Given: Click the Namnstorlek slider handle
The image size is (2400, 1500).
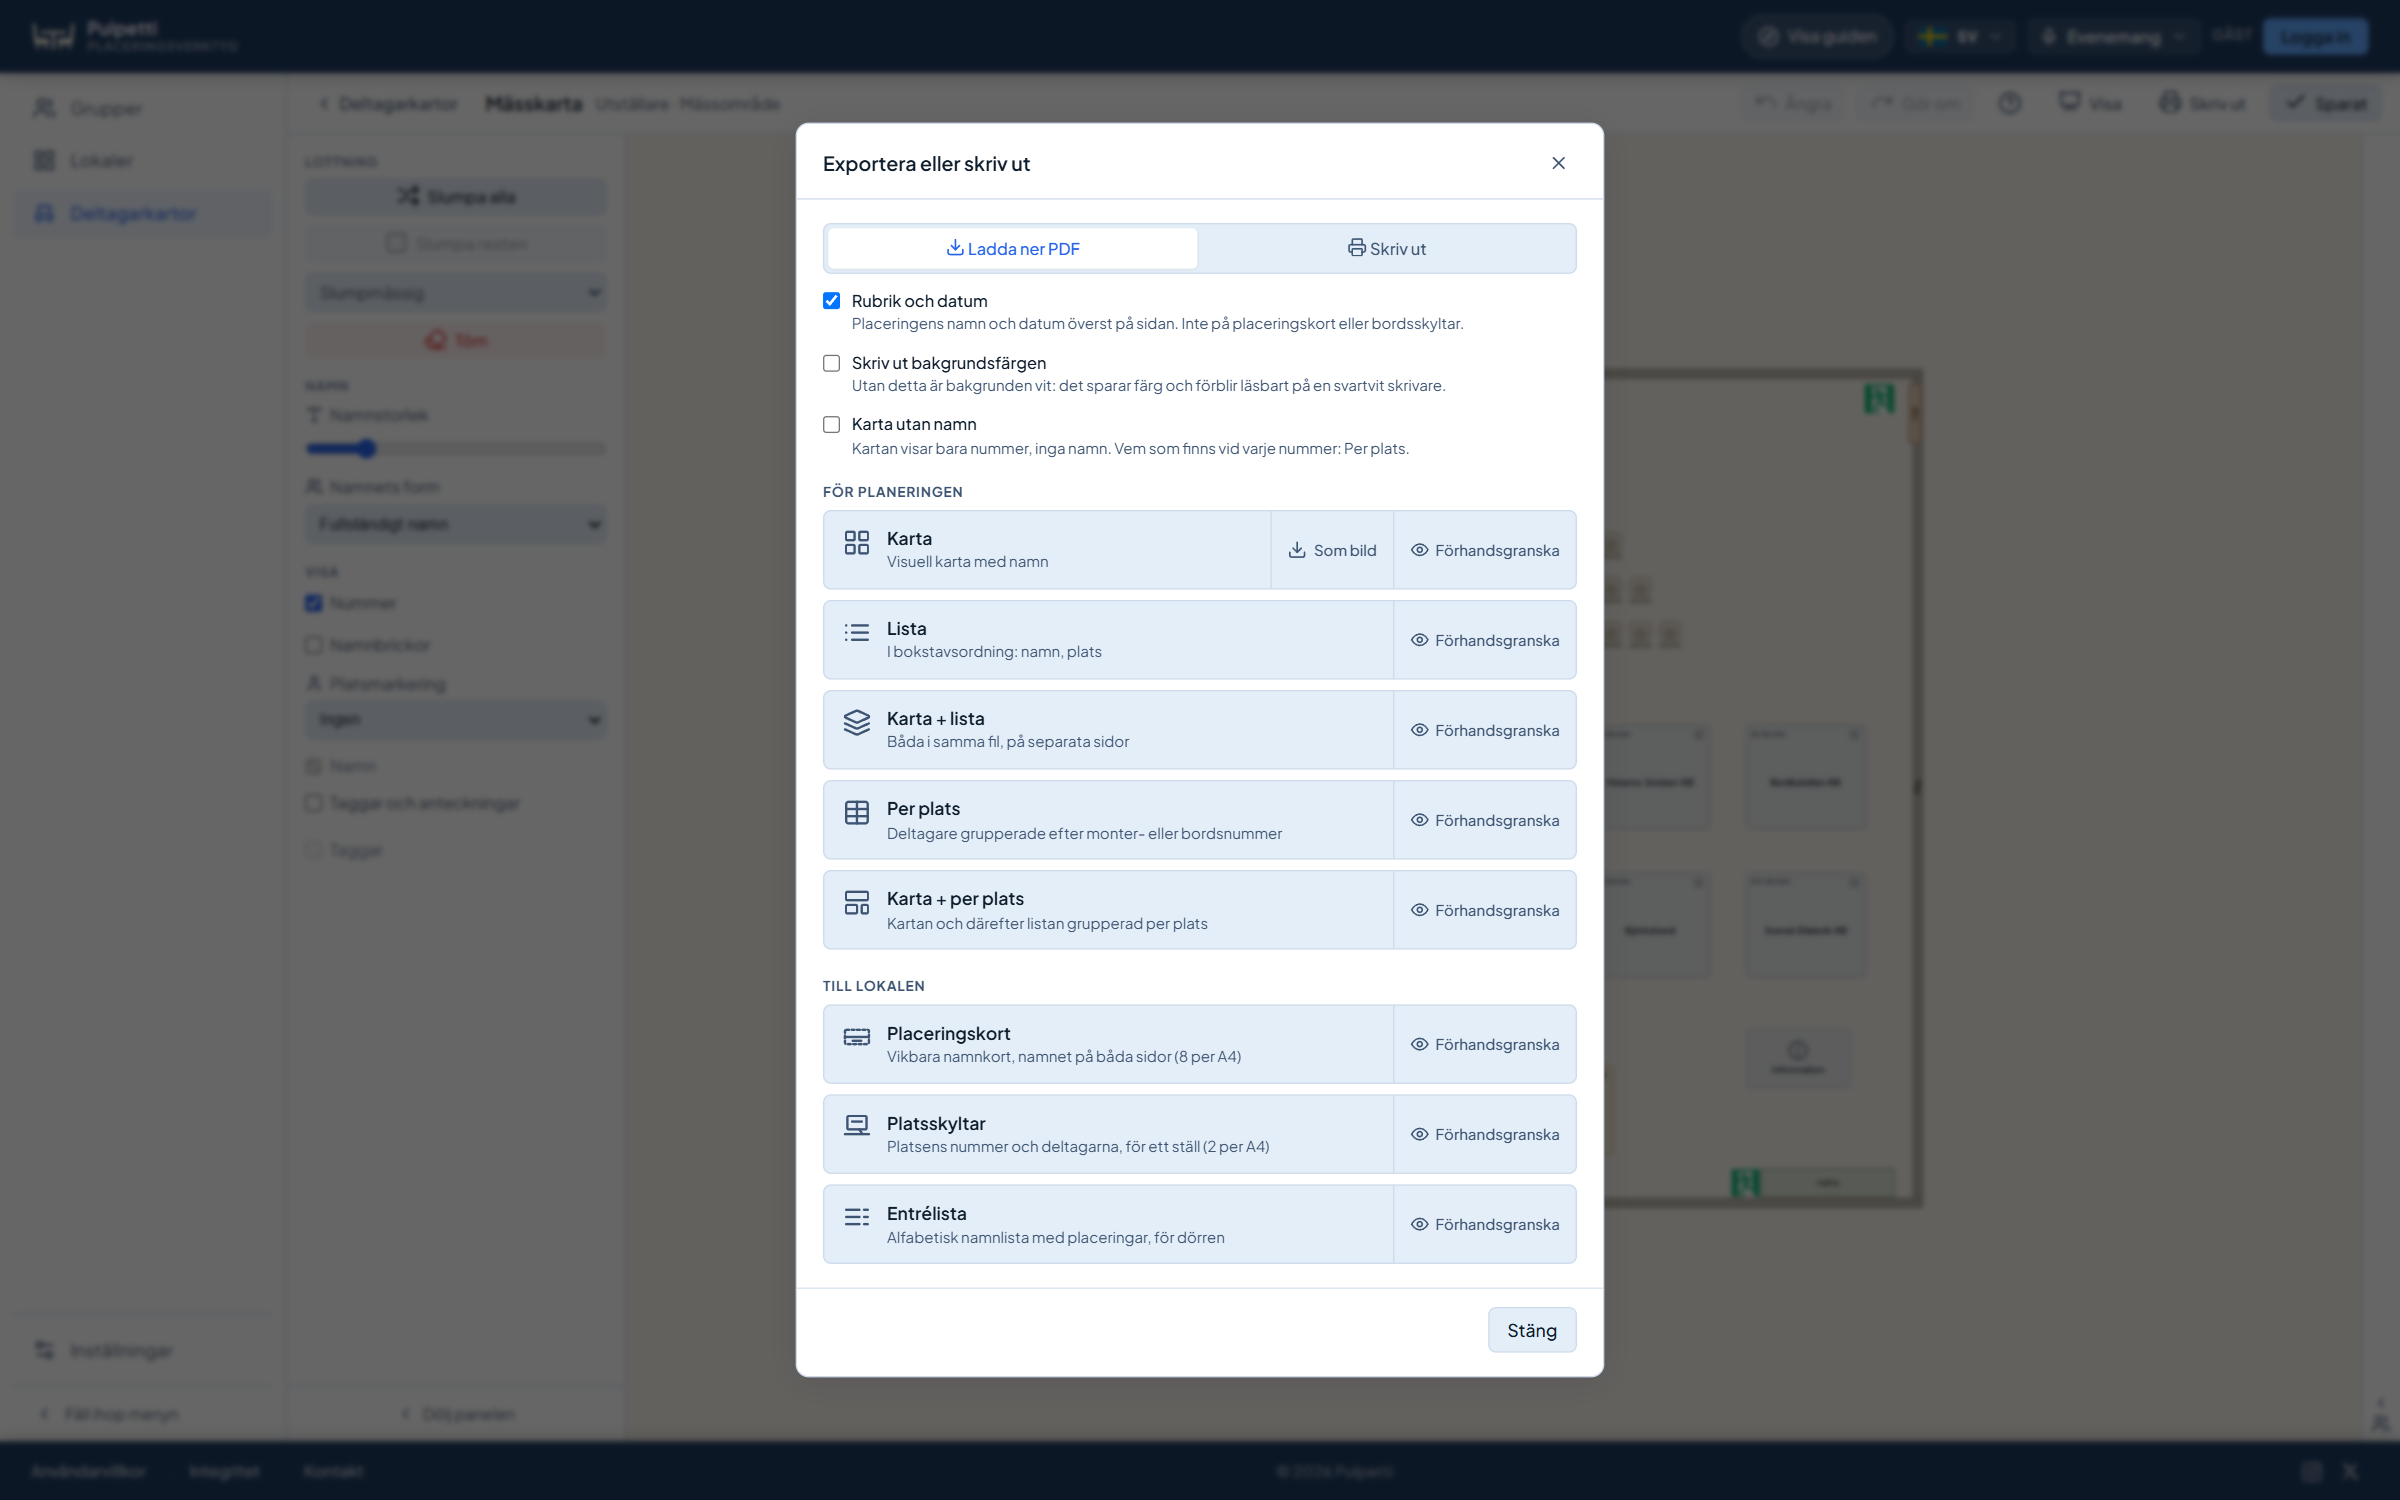Looking at the screenshot, I should (367, 449).
